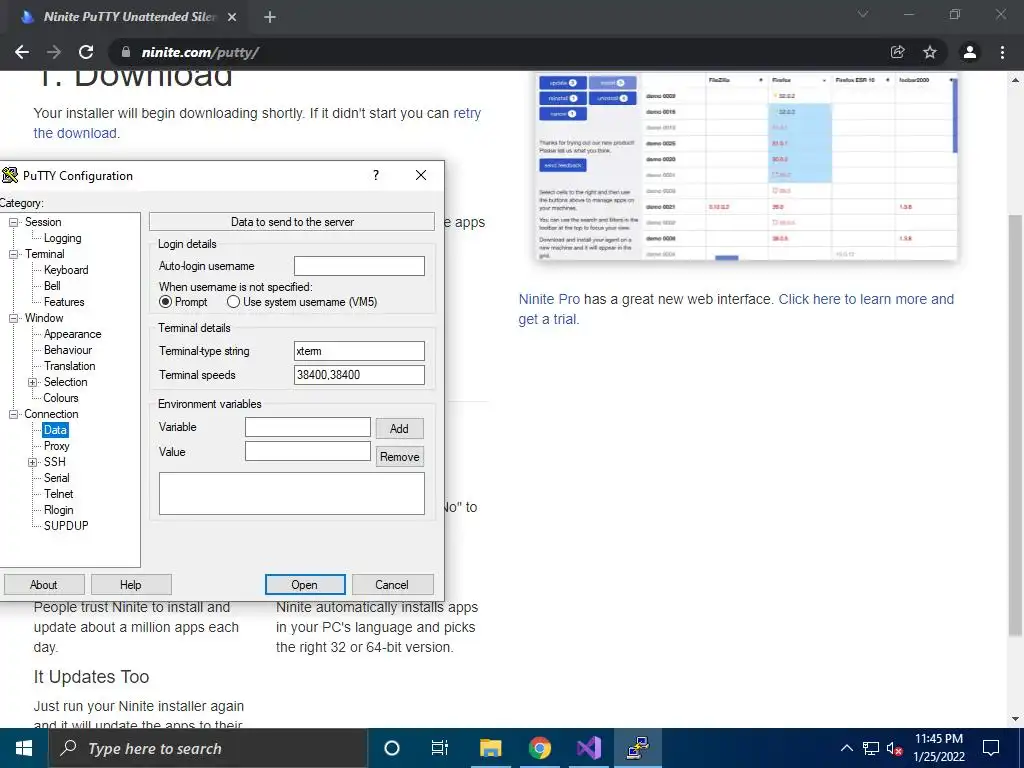
Task: Select Bell category
Action: [x=52, y=286]
